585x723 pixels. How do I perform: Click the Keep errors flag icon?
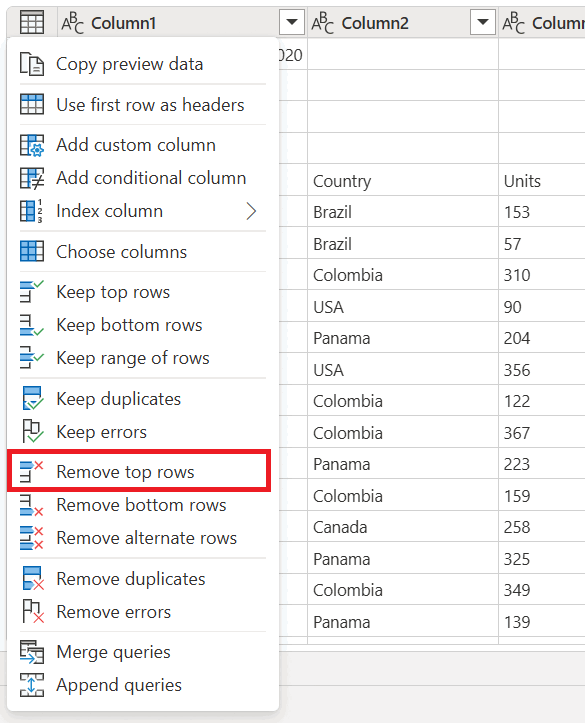(x=33, y=432)
